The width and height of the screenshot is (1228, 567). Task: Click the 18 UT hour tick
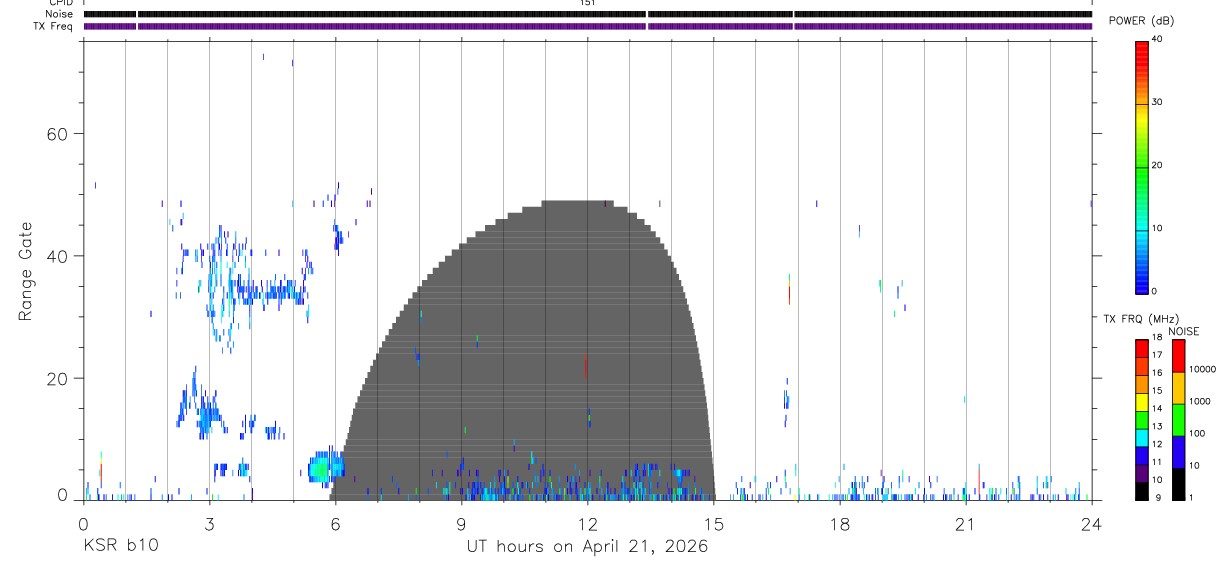839,524
